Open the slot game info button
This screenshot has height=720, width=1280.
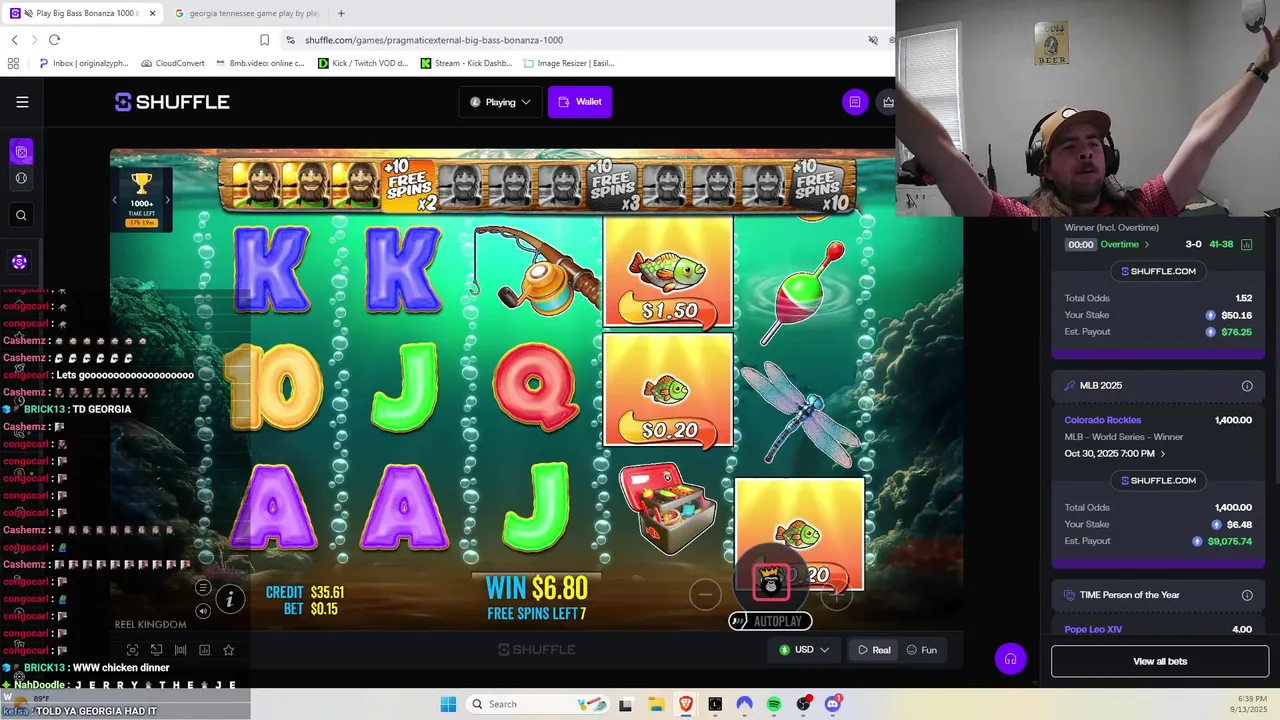pos(229,599)
